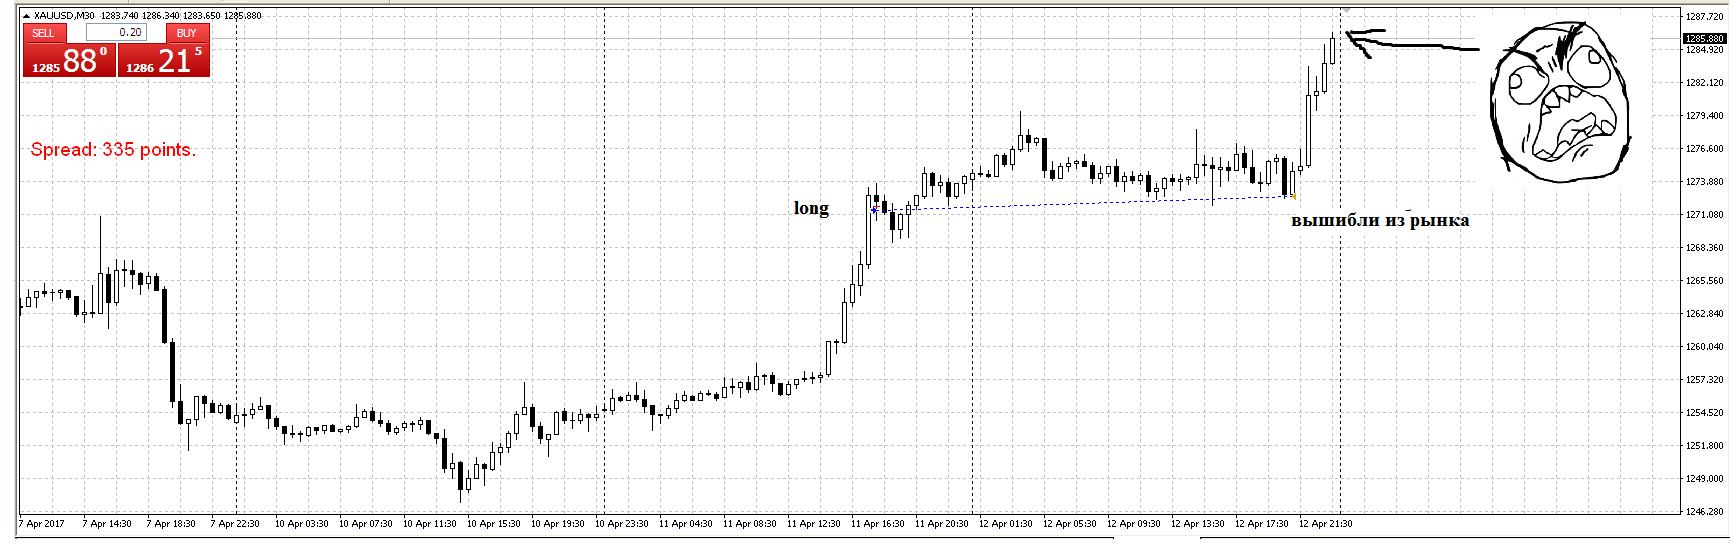Click the trade exit marker near 'вышибли из рынка'
Image resolution: width=1734 pixels, height=547 pixels.
click(x=1293, y=197)
